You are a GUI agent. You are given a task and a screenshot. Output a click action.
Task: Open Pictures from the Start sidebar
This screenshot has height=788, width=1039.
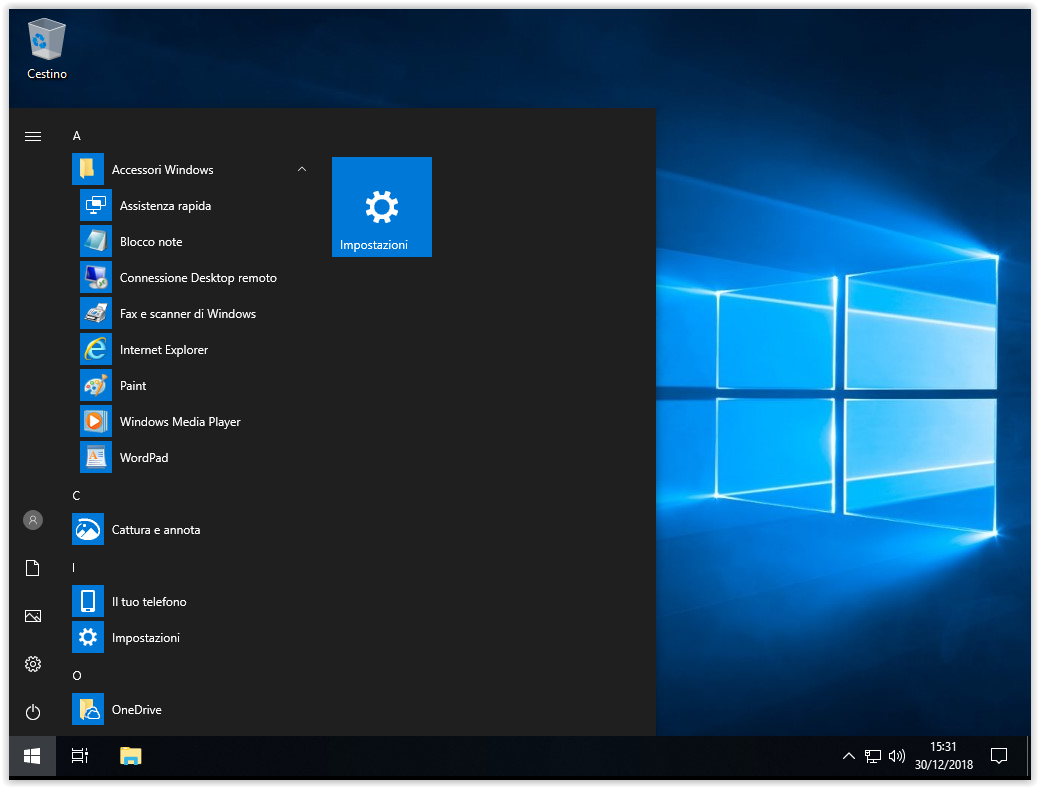click(x=33, y=616)
